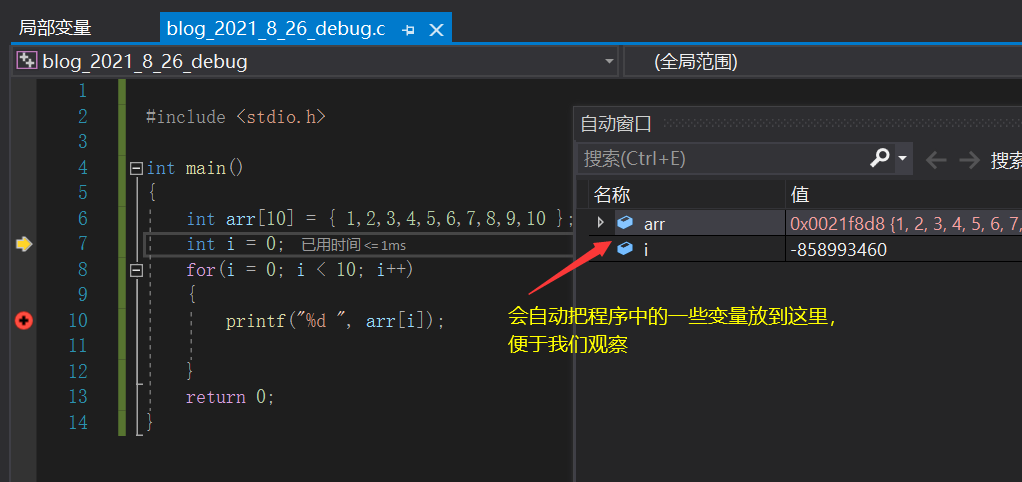Select the arr variable name
This screenshot has width=1022, height=482.
click(x=654, y=225)
